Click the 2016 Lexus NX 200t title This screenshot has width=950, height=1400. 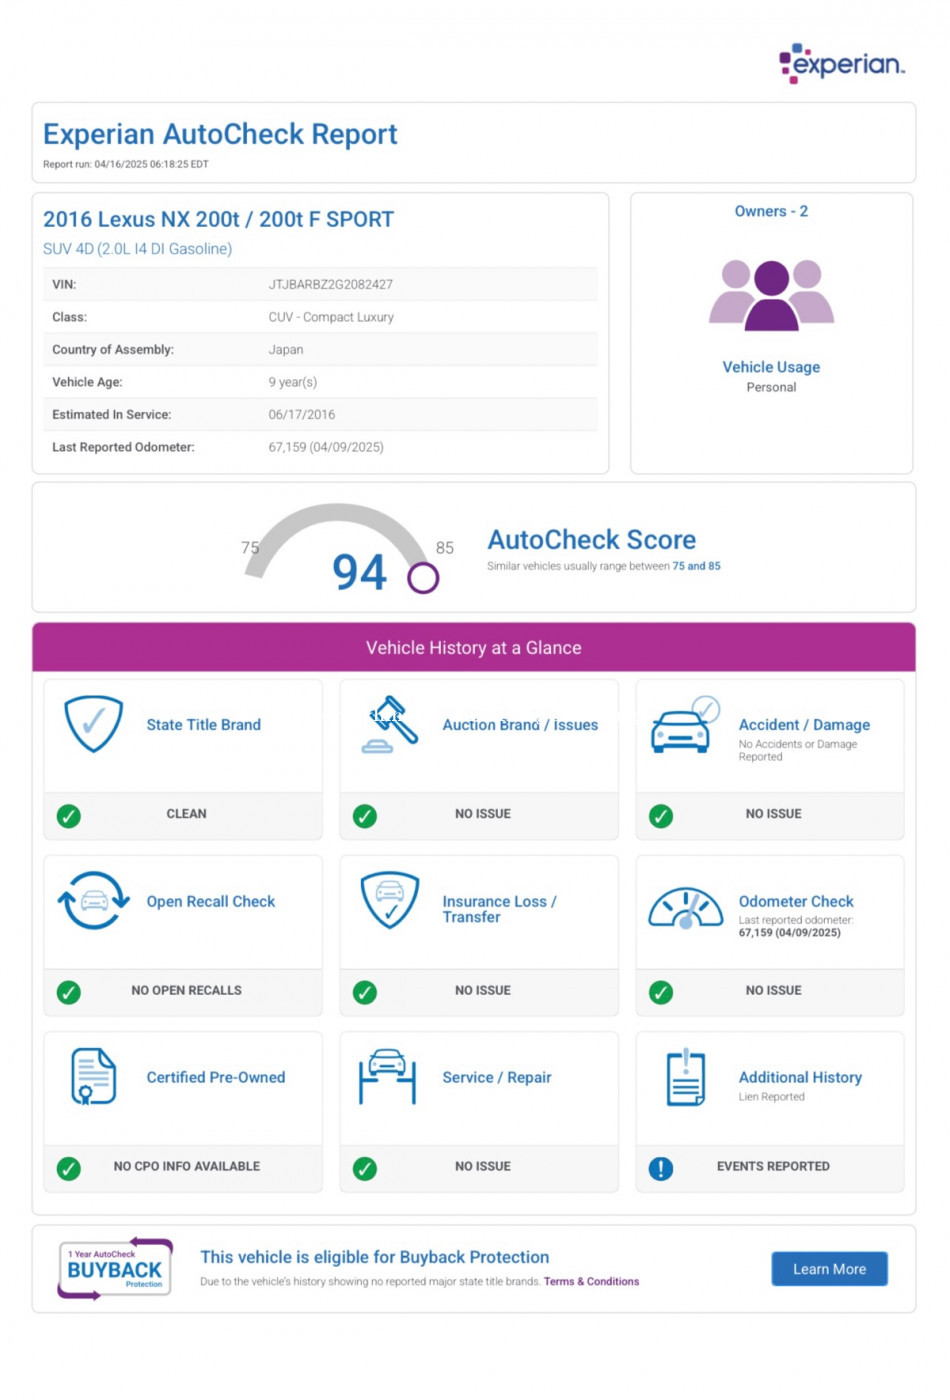coord(218,219)
